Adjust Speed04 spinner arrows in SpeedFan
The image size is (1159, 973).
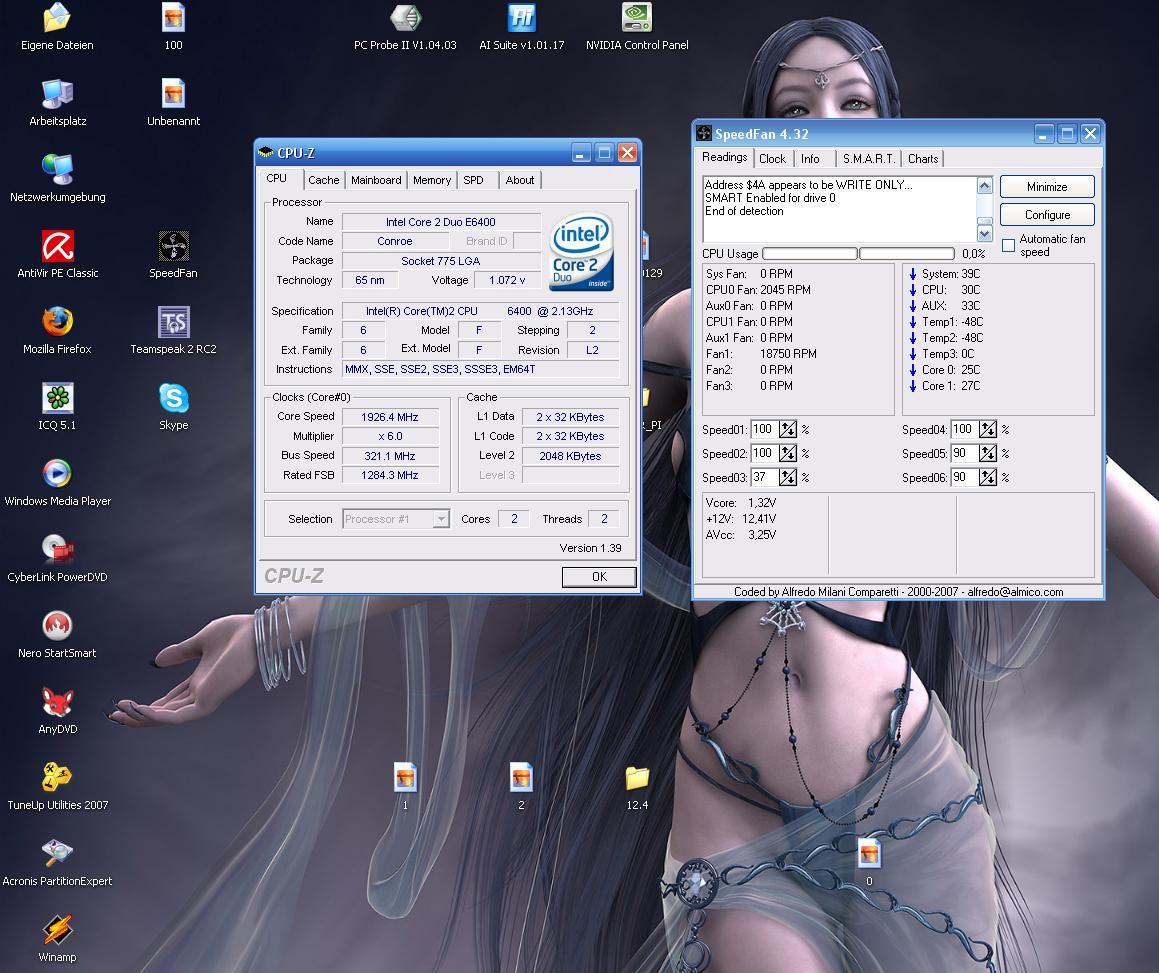pyautogui.click(x=988, y=430)
